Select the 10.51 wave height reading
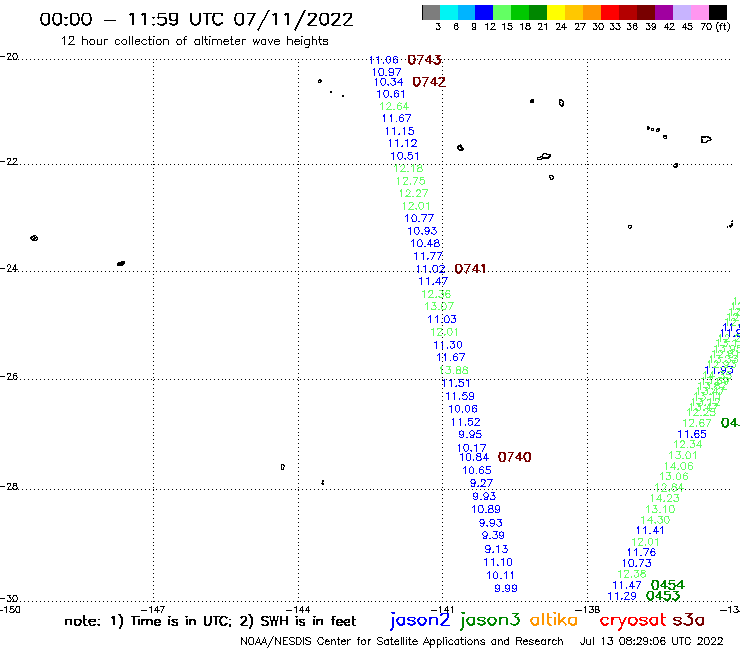This screenshot has height=650, width=740. (x=404, y=156)
